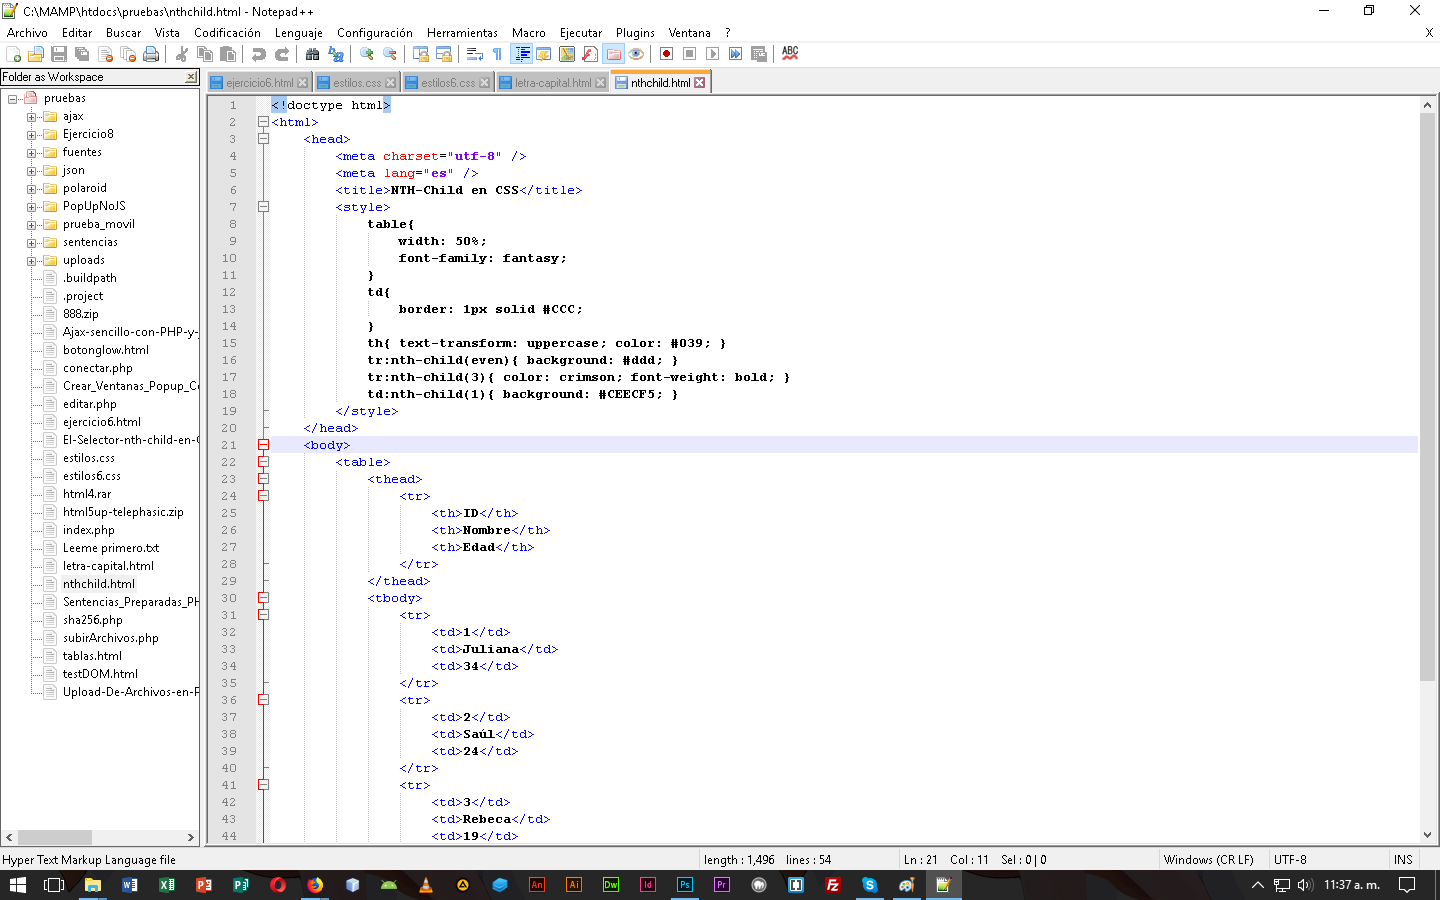Toggle Show All Characters pilcrow button
The width and height of the screenshot is (1440, 900).
tap(497, 54)
